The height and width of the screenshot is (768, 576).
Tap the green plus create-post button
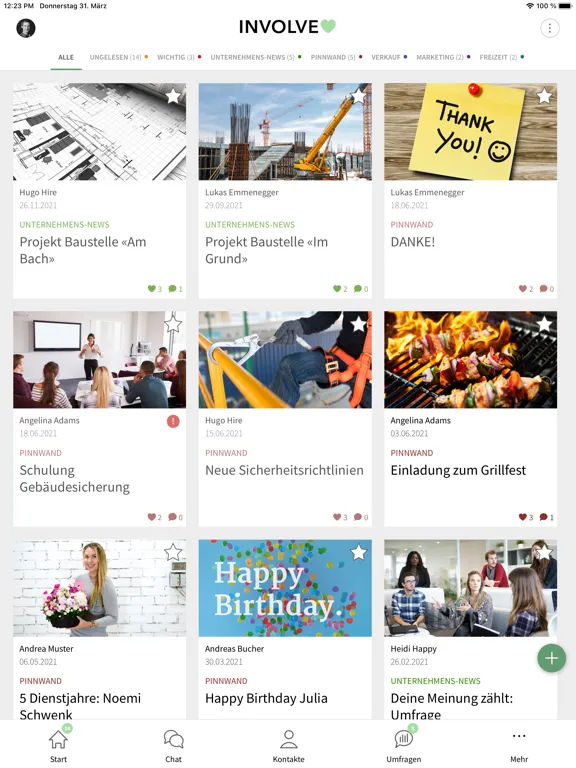click(x=552, y=658)
